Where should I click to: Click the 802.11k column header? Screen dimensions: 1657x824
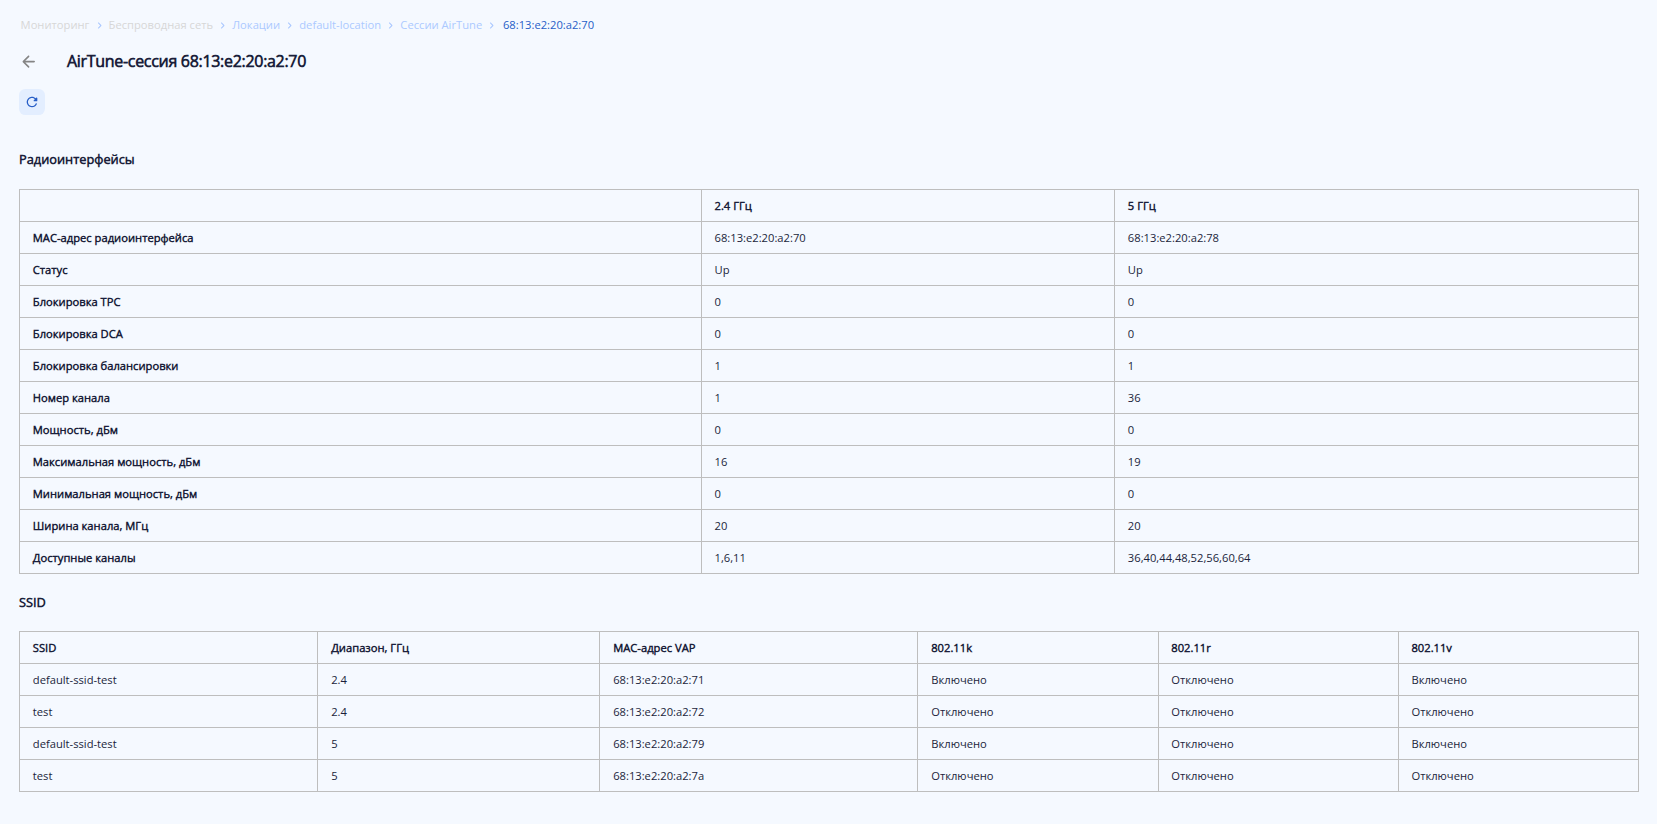(951, 648)
